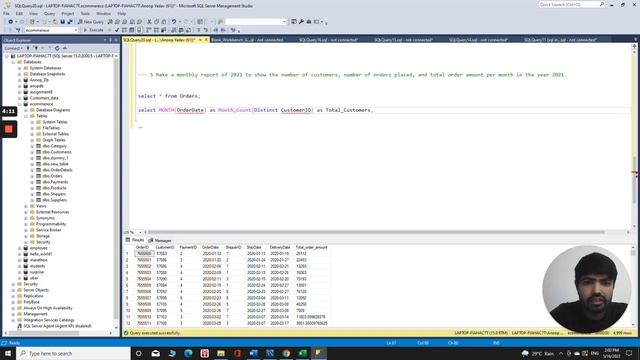Click the Parse query checkmark icon
640x360 pixels.
click(117, 30)
